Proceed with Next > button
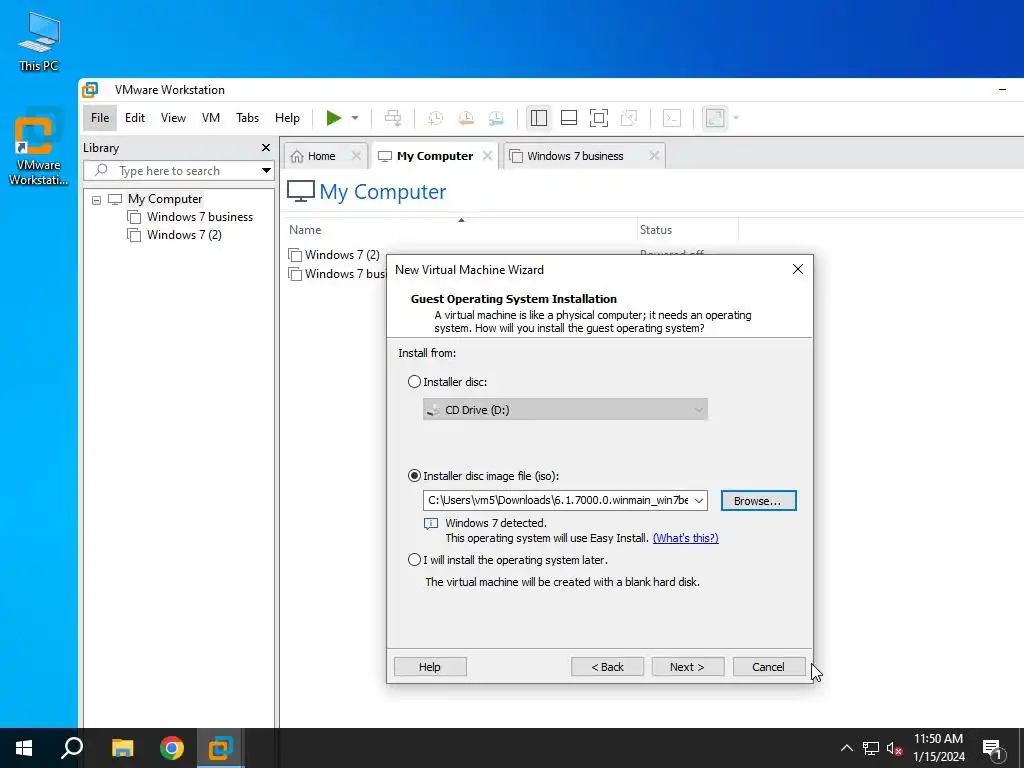1024x768 pixels. [x=688, y=667]
